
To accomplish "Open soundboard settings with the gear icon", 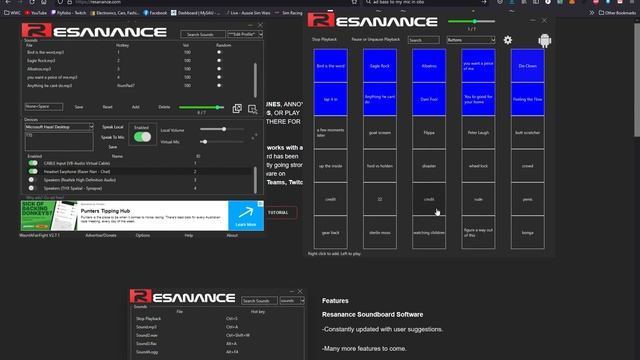I will coord(507,40).
